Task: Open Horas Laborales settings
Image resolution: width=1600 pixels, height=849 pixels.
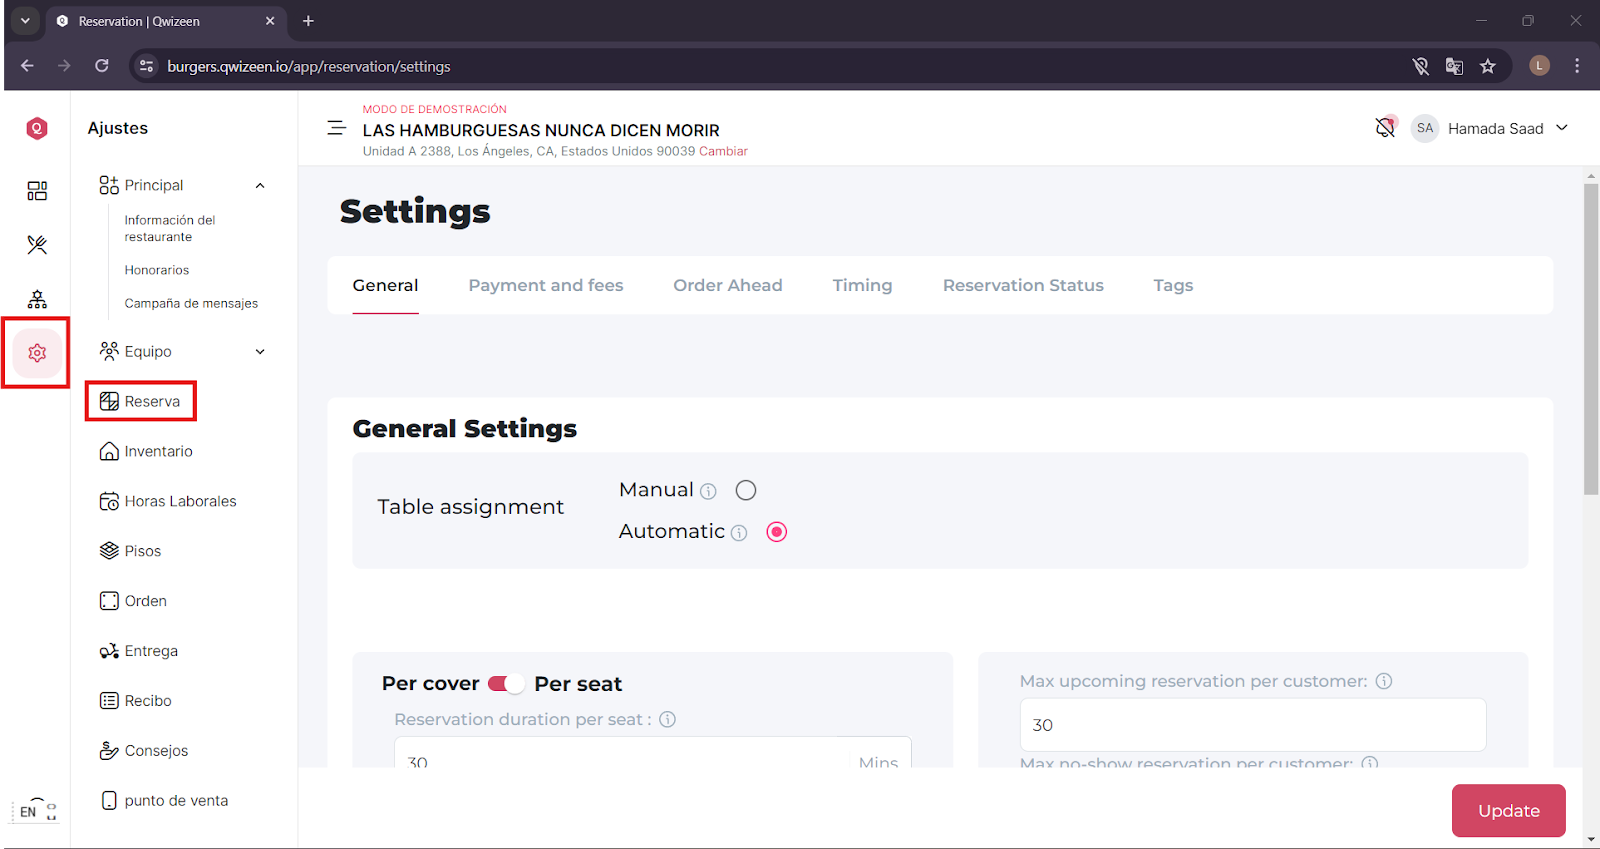Action: (168, 501)
